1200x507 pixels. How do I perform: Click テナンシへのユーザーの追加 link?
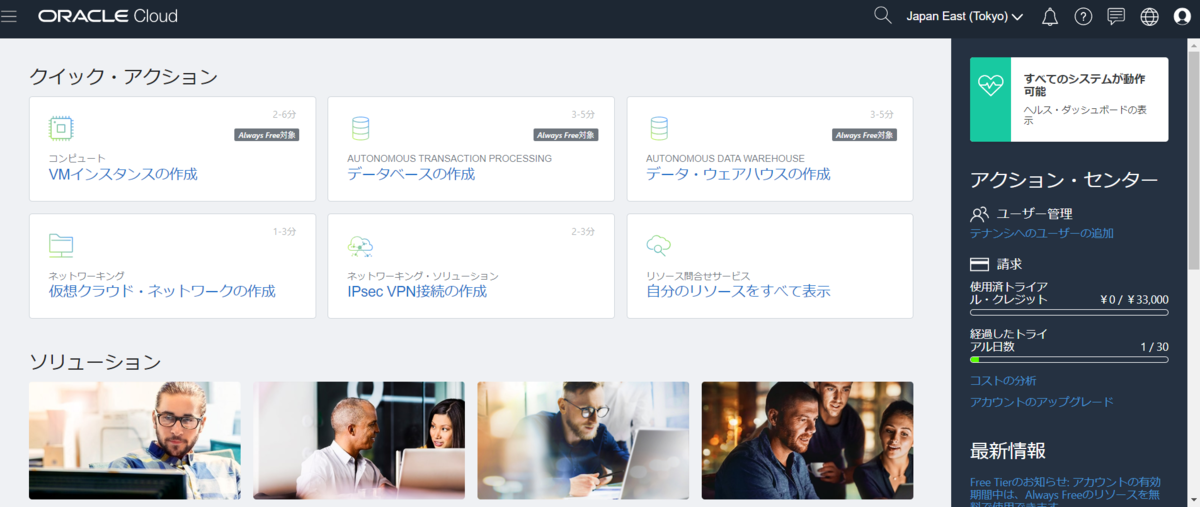click(1042, 233)
